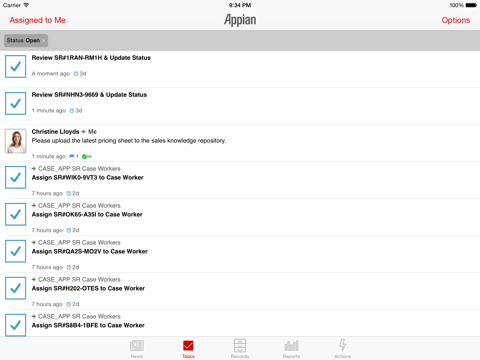
Task: Click the 3d deadline clock icon for SR#1RAN-RM1H
Action: [76, 74]
